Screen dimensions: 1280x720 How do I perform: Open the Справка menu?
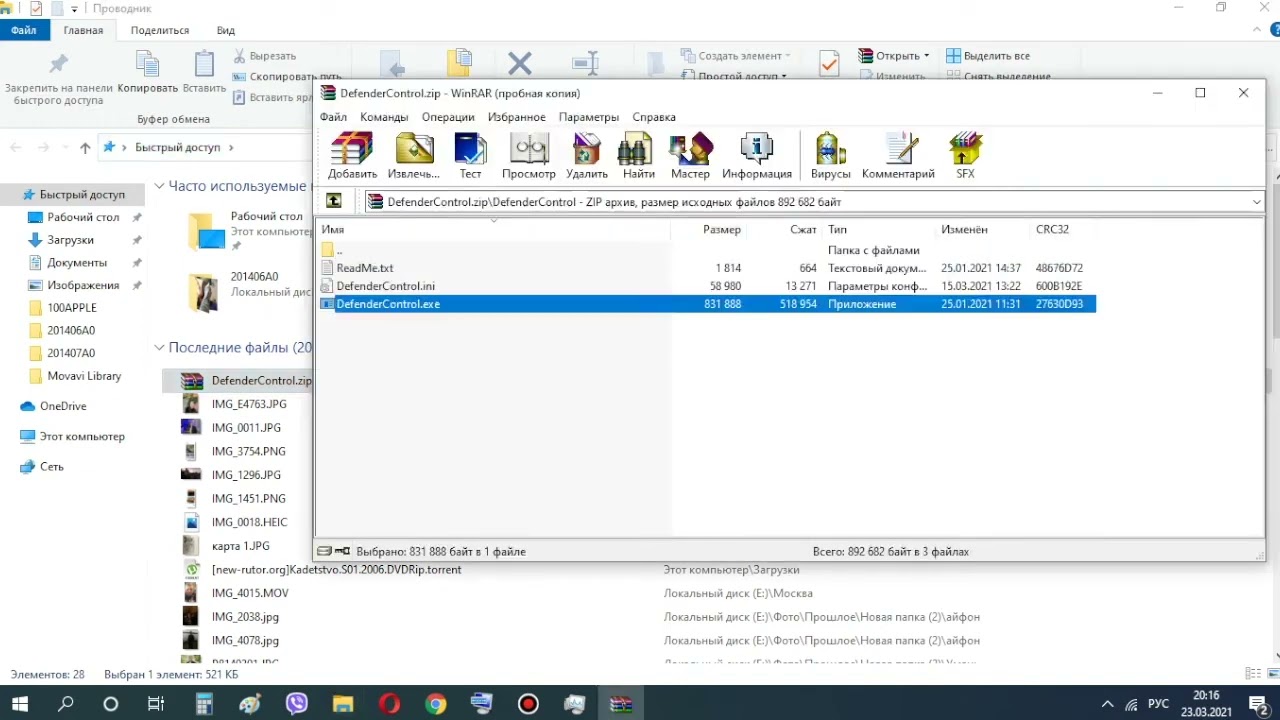tap(654, 117)
